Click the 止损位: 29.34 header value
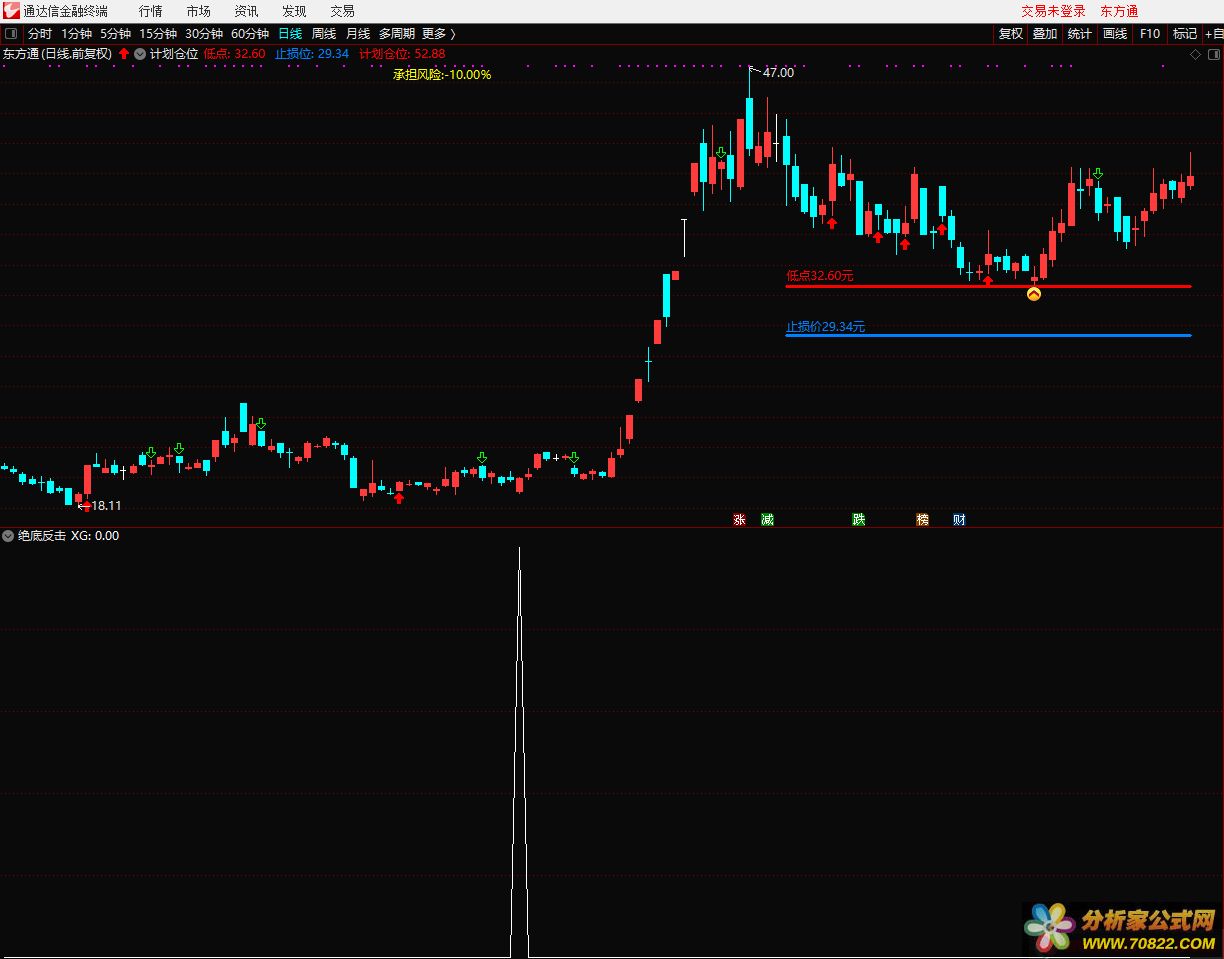This screenshot has height=959, width=1224. coord(312,54)
